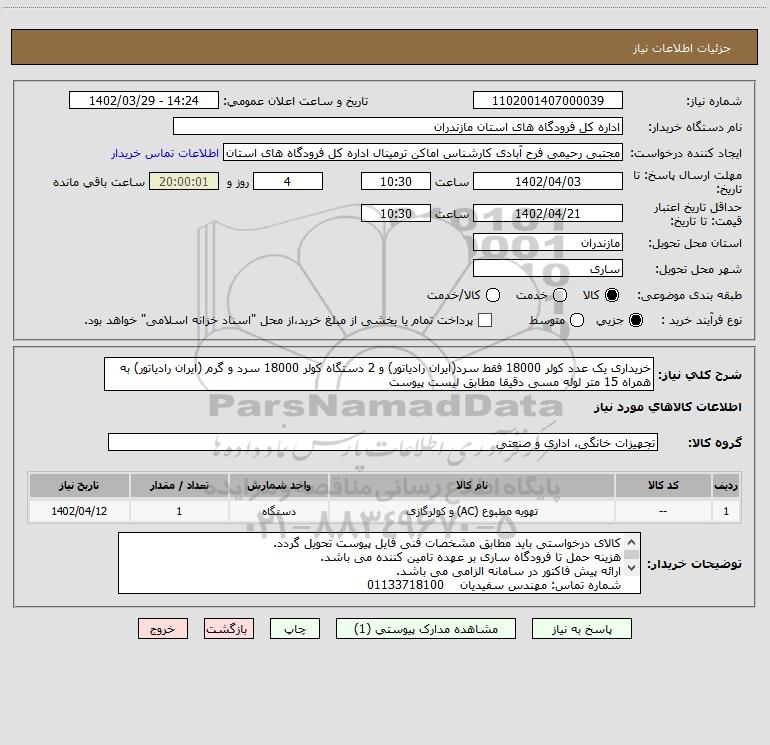Click delivery city field ساری

click(548, 269)
